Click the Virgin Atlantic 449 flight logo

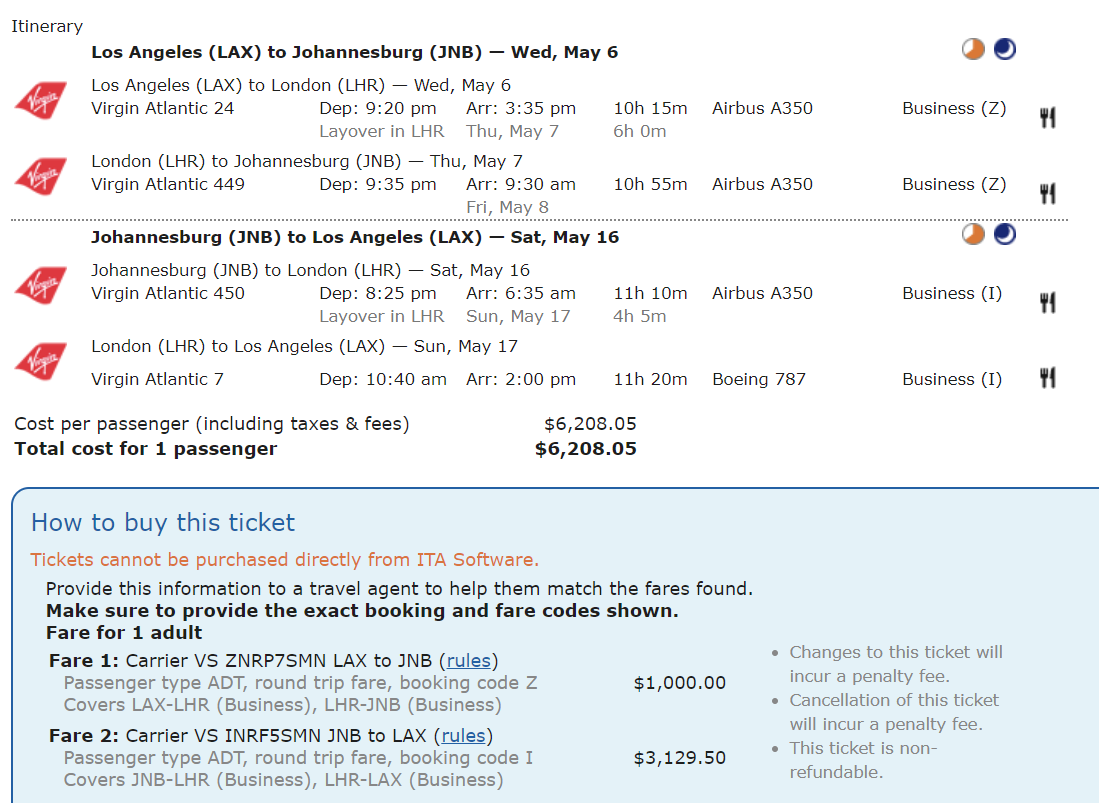point(41,176)
